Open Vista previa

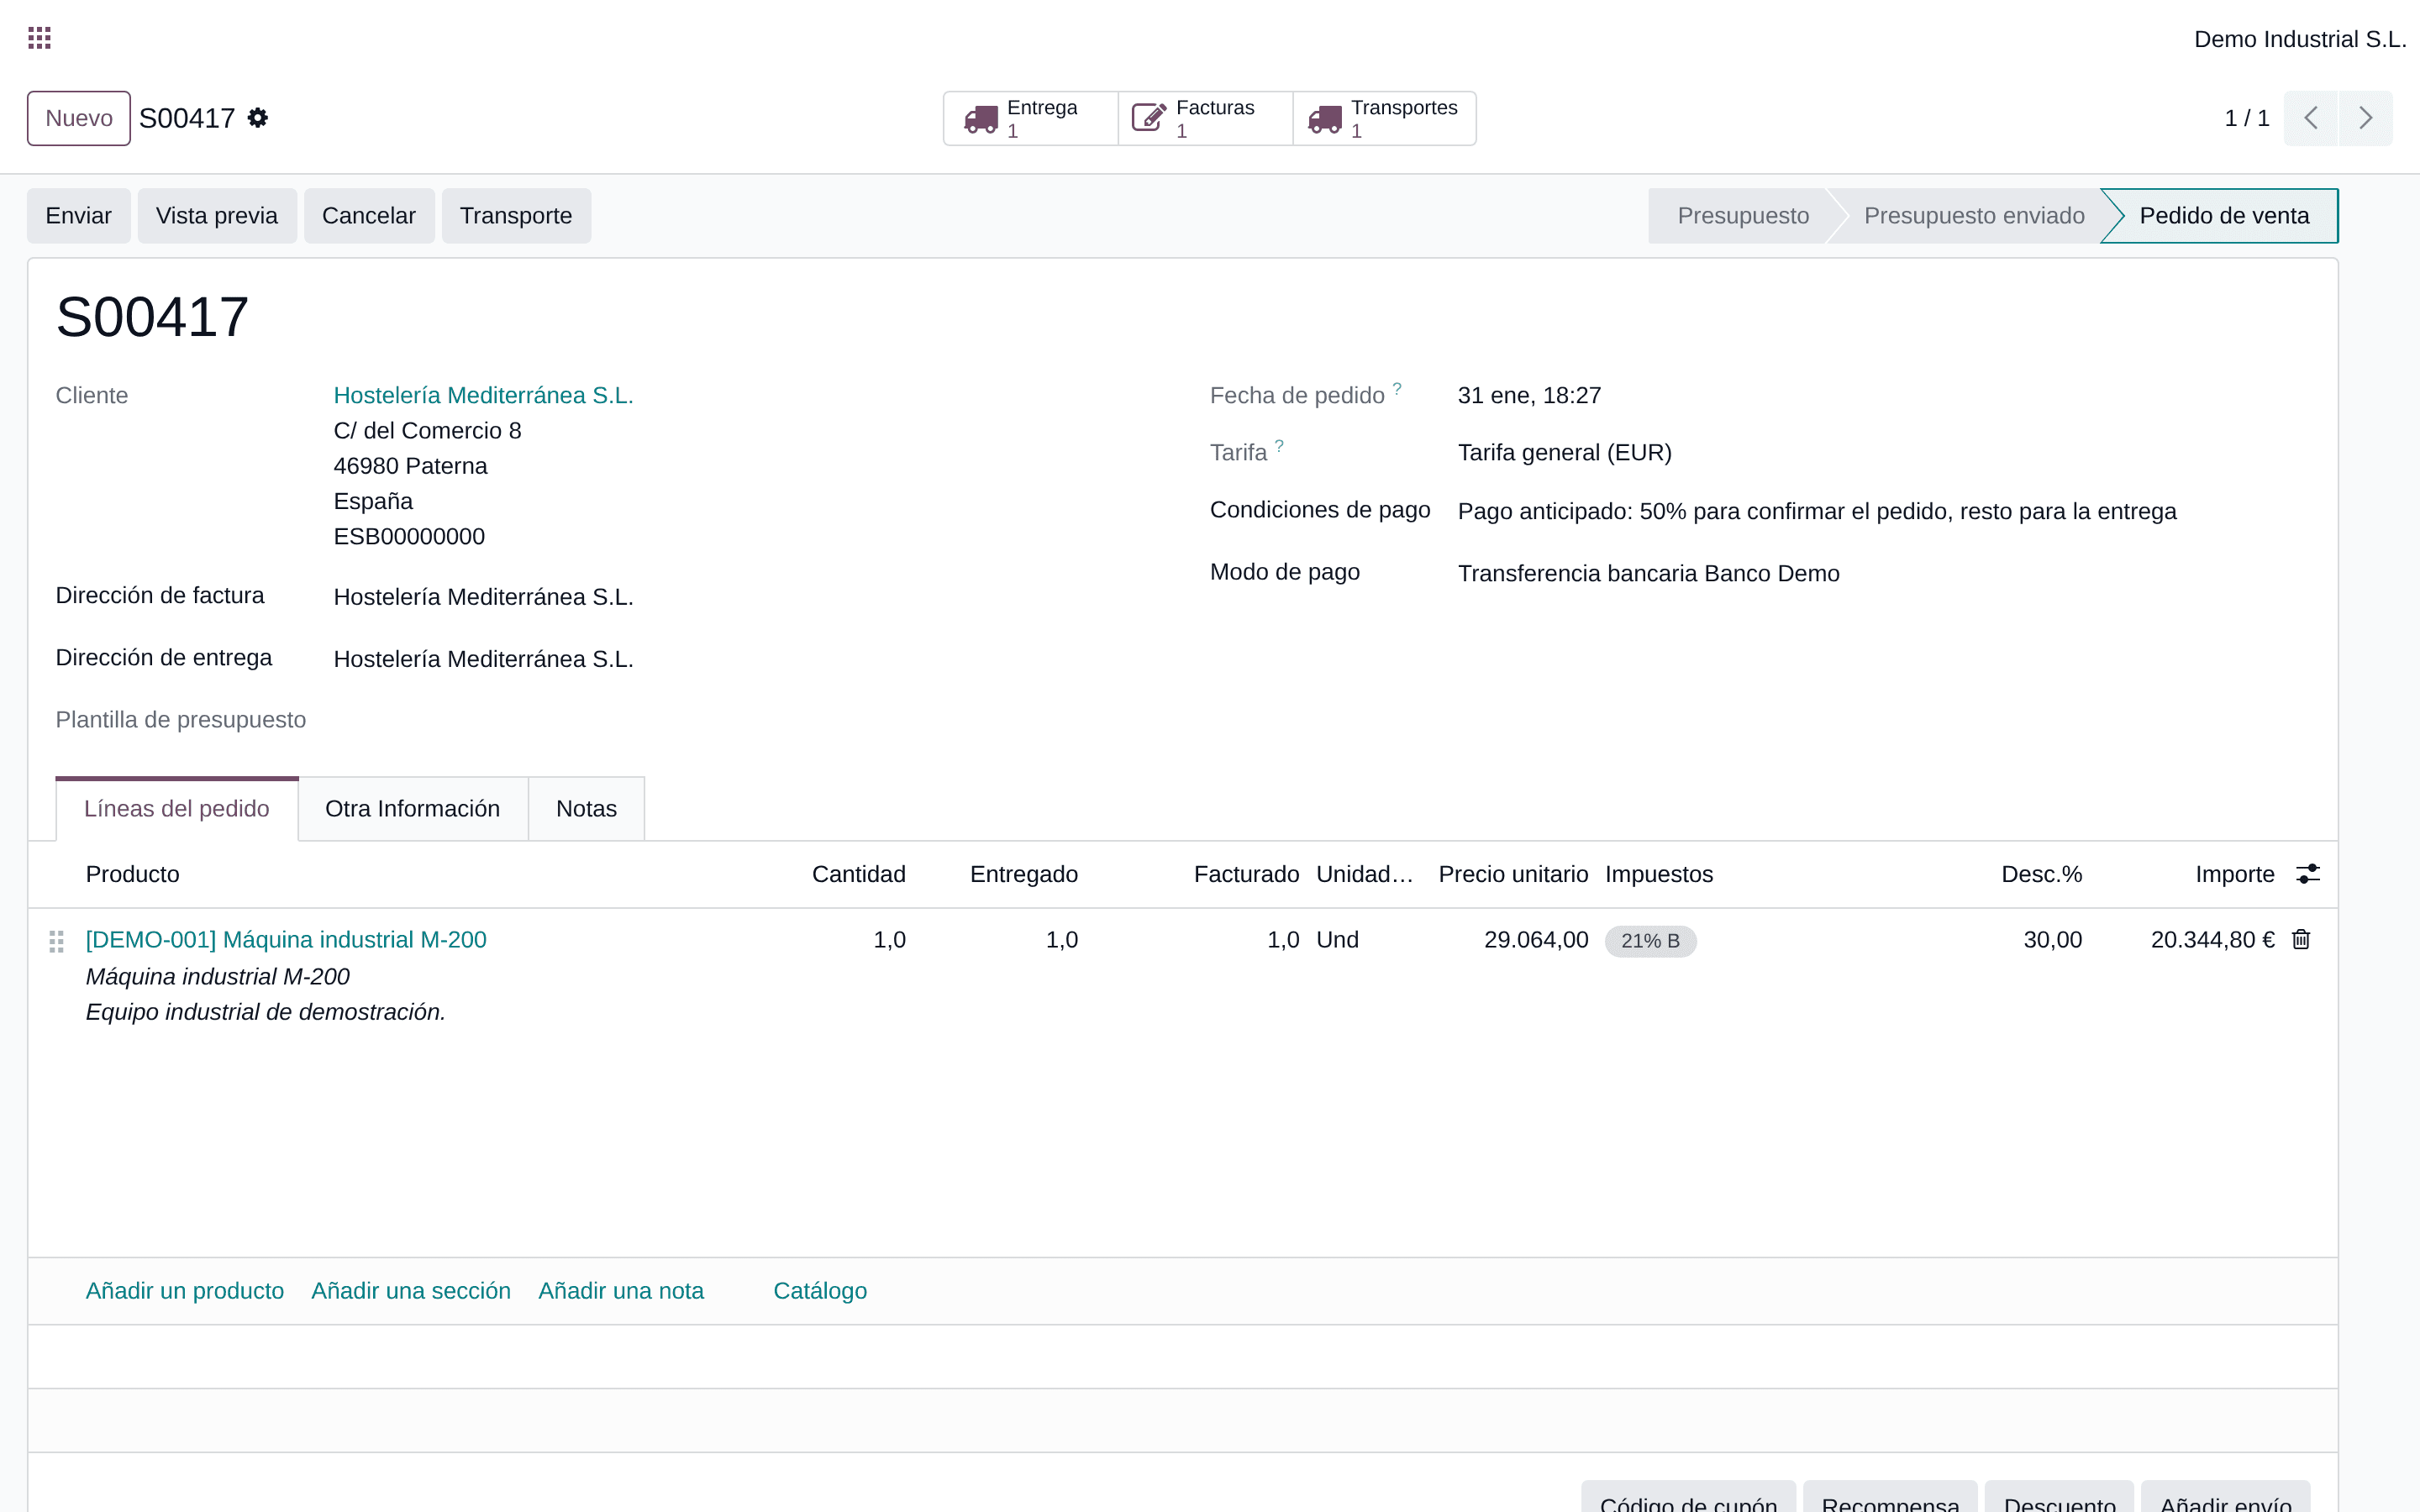click(x=217, y=216)
